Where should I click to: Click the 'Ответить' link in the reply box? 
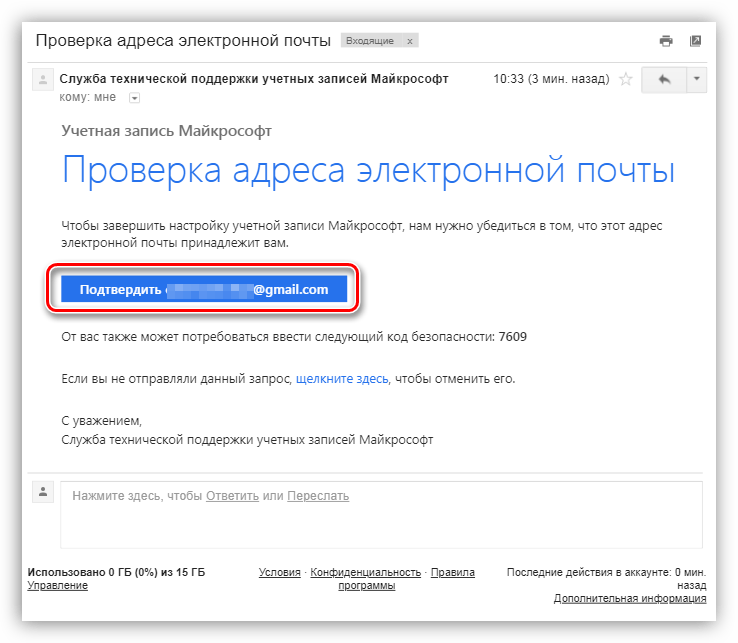233,496
